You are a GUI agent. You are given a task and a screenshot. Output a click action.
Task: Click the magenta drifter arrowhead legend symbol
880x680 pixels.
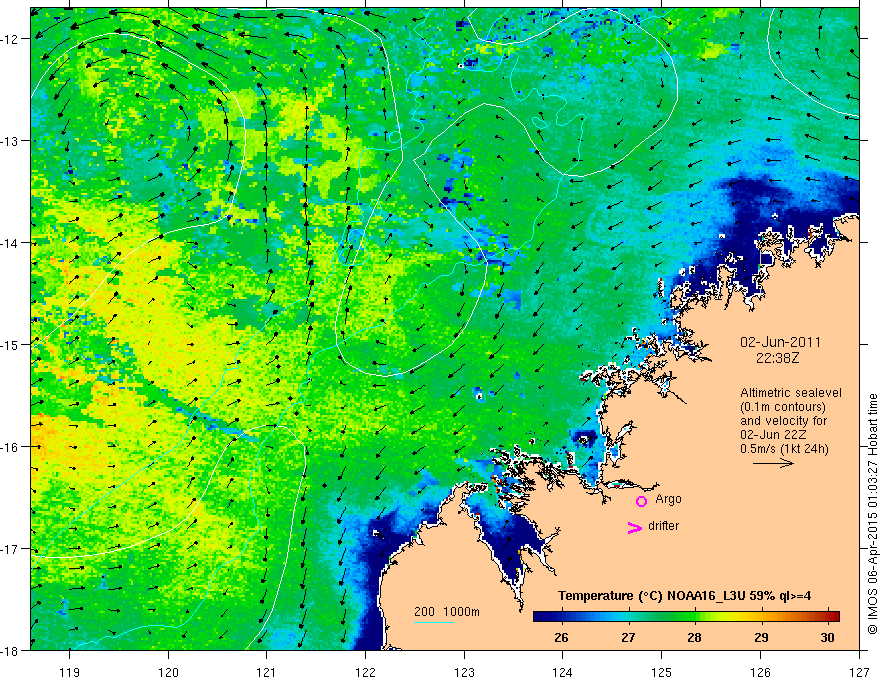click(x=634, y=527)
